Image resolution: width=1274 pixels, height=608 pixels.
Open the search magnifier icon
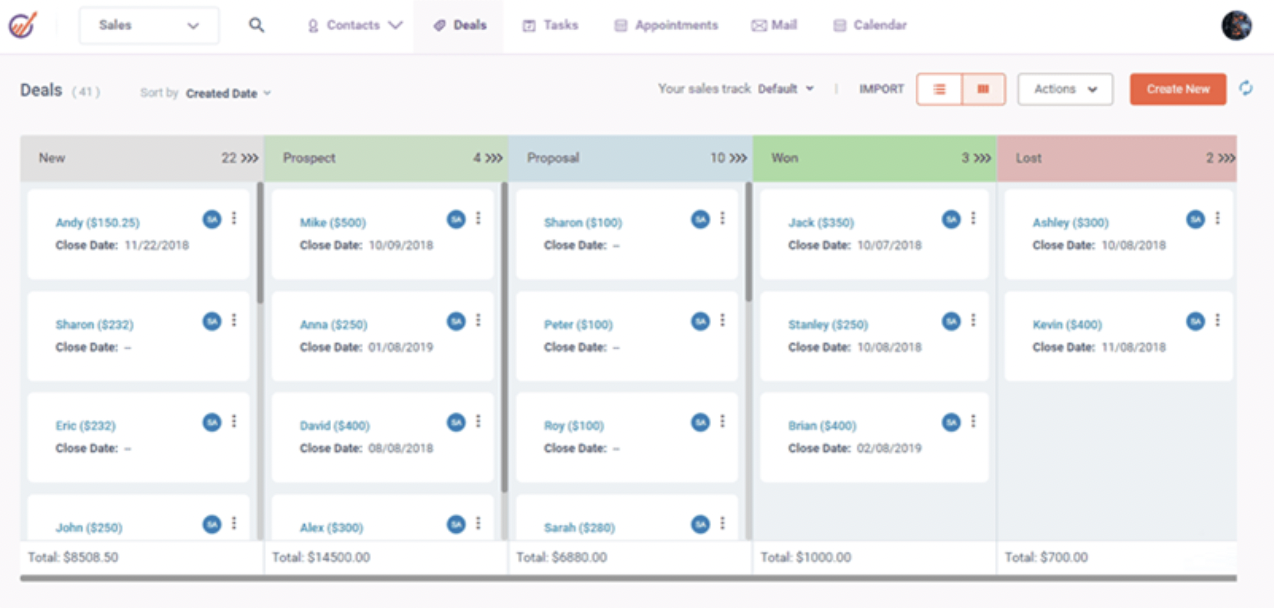pyautogui.click(x=257, y=26)
